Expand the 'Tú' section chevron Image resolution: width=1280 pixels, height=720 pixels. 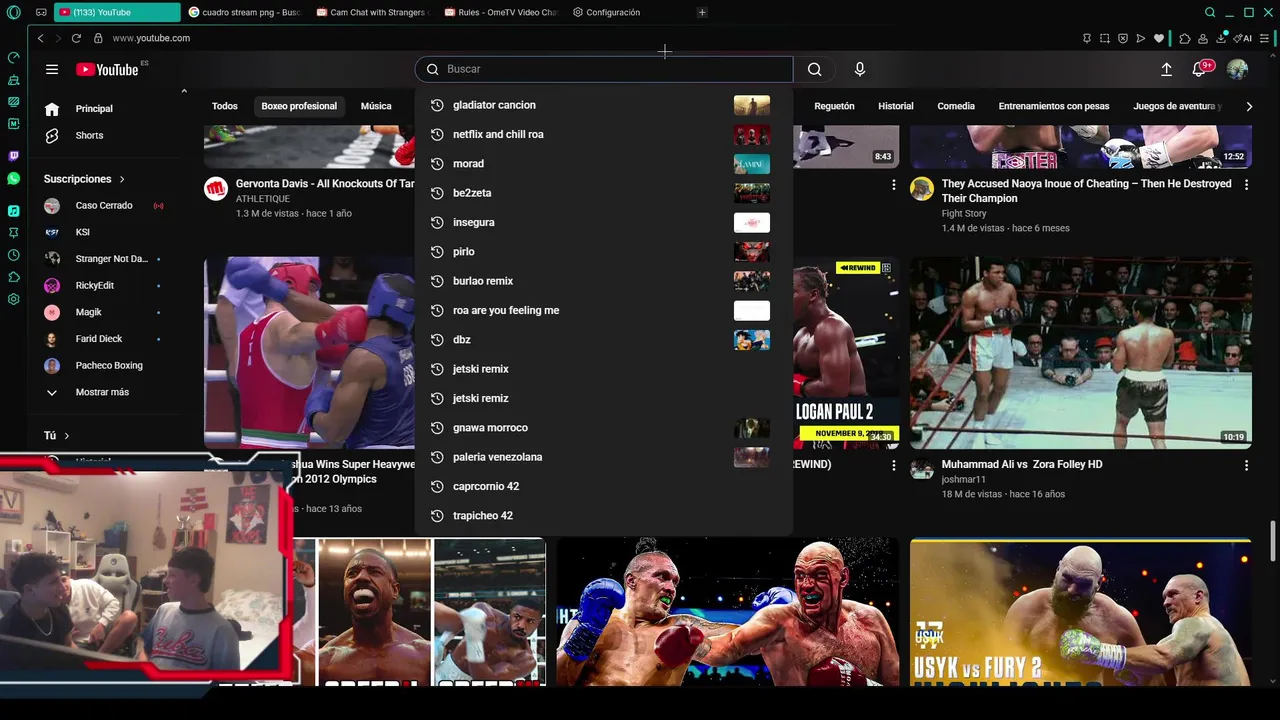pos(67,436)
